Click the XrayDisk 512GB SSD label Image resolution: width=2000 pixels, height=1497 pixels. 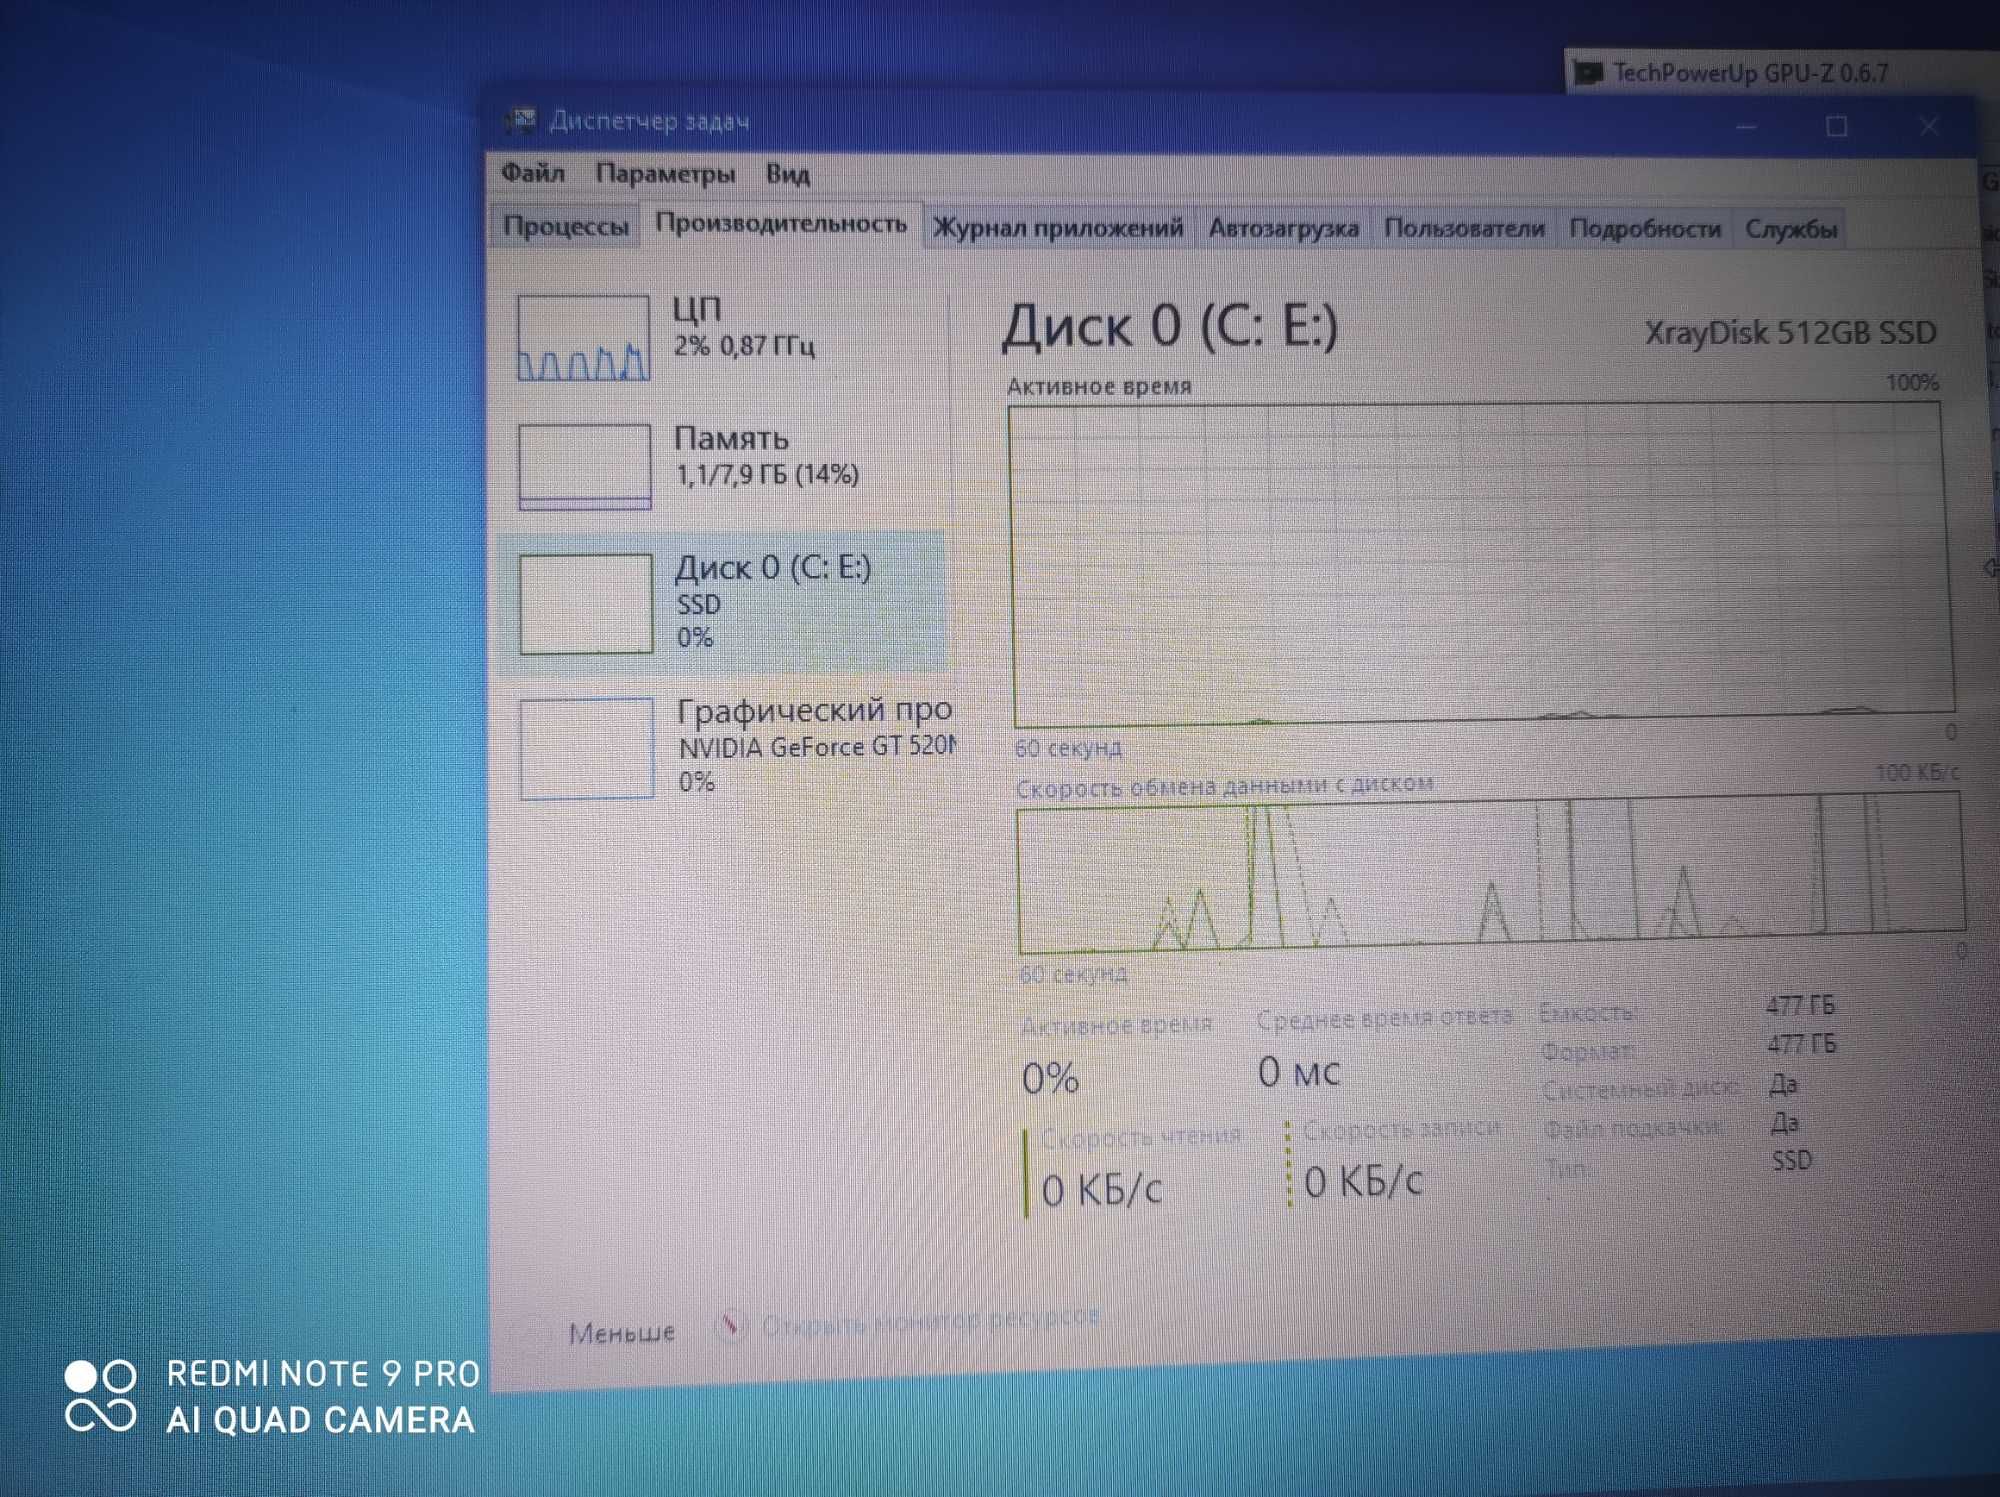(1790, 332)
